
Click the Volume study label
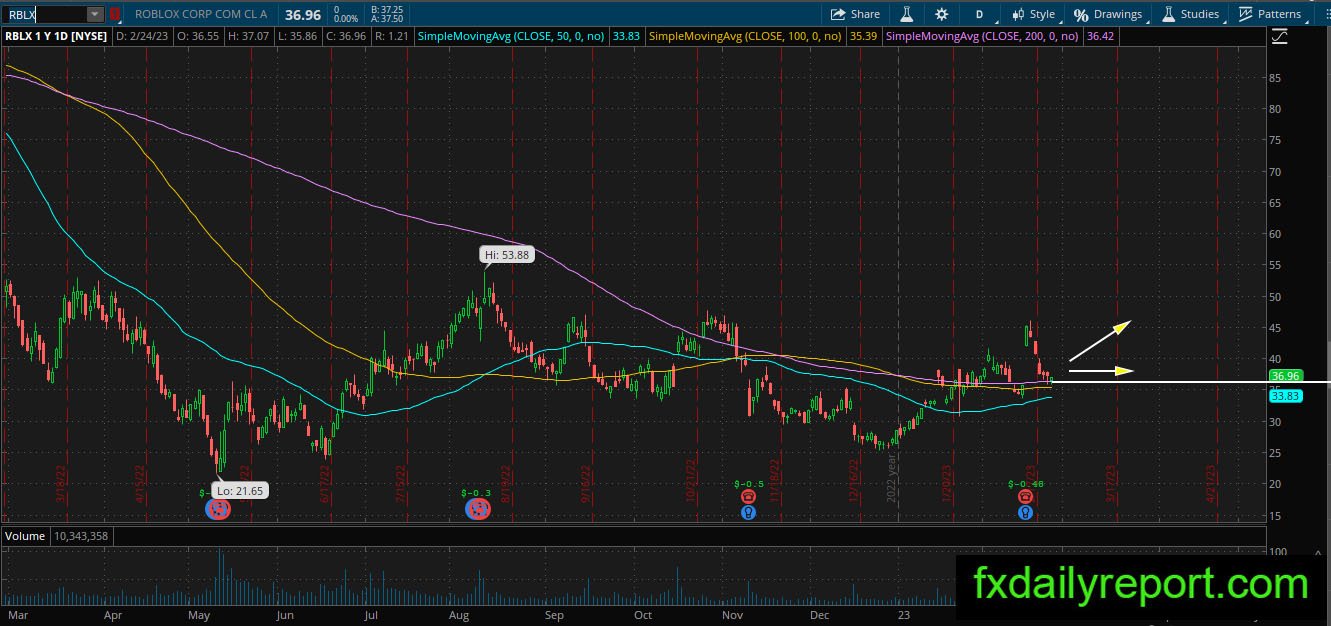coord(25,536)
